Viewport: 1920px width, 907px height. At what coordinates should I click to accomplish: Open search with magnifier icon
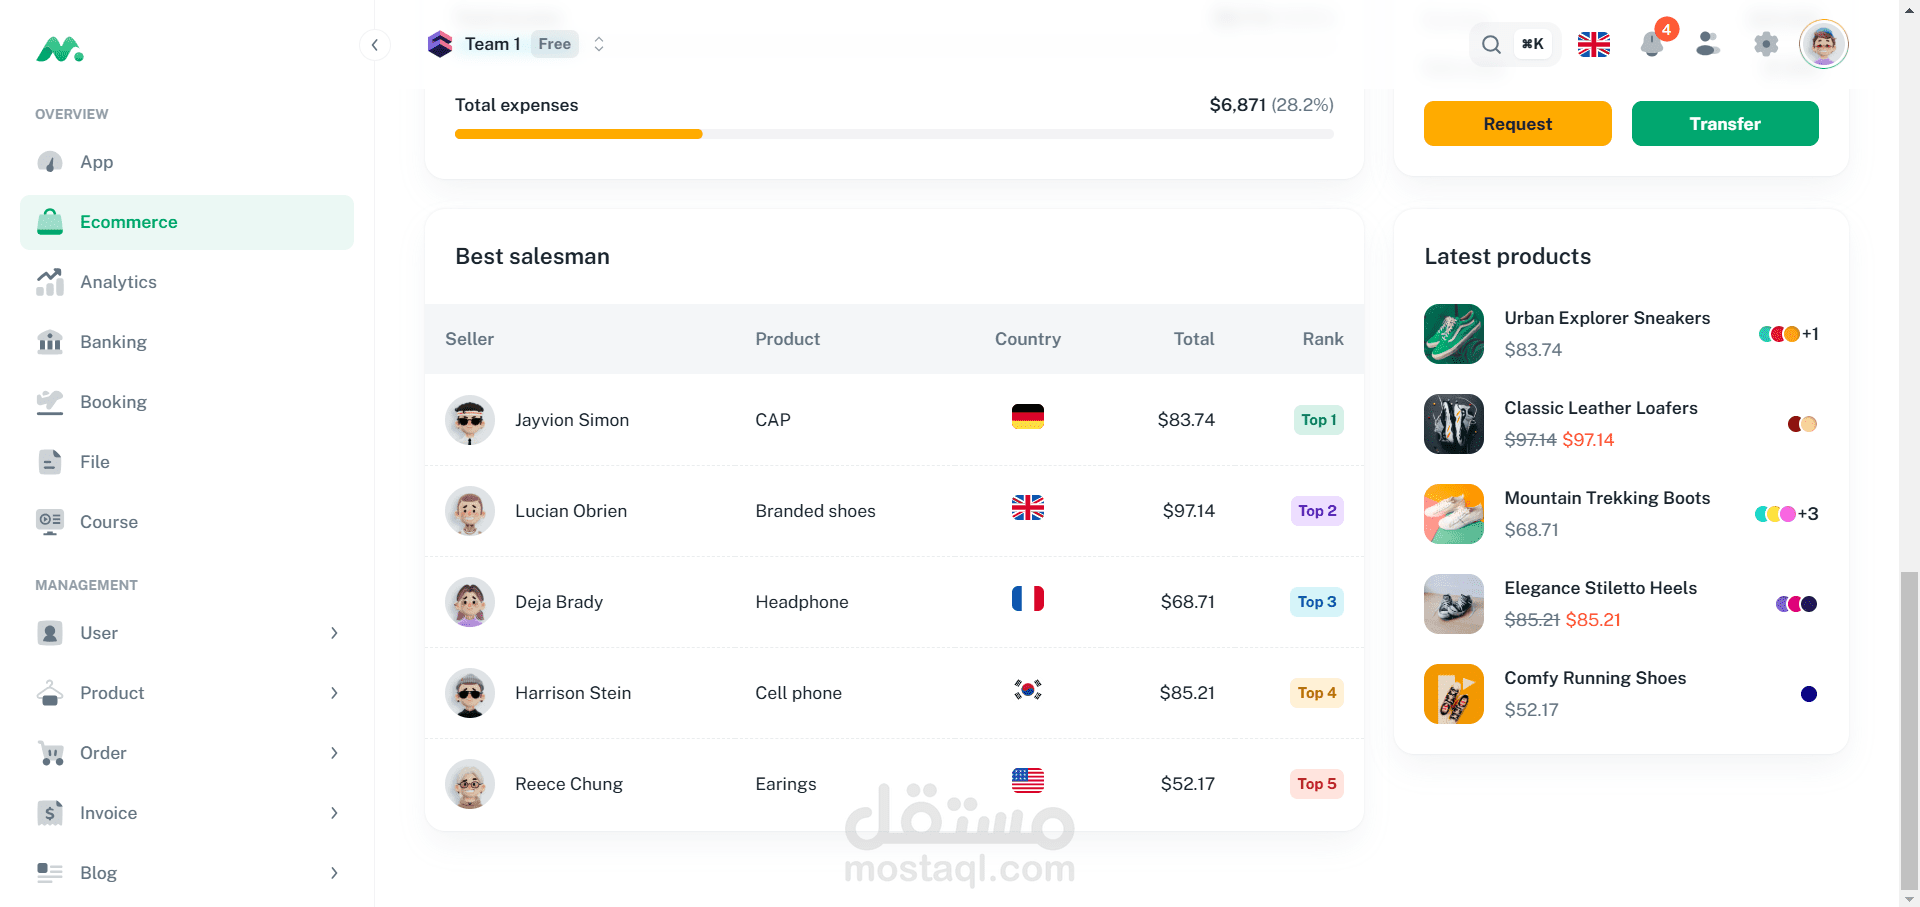click(x=1491, y=44)
